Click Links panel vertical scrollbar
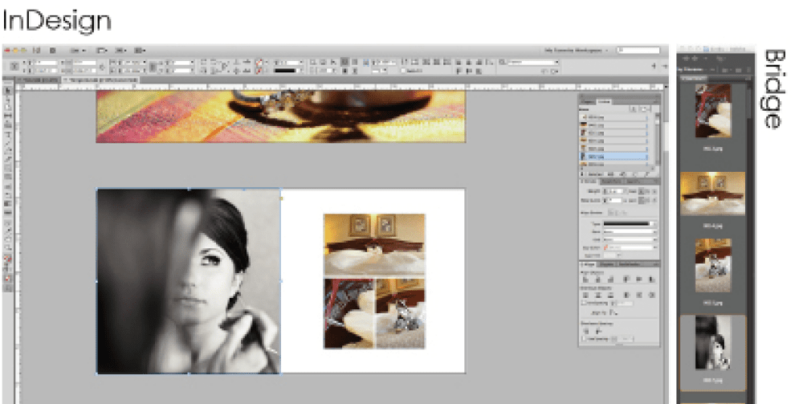Screen dimensions: 803x404 tap(658, 139)
